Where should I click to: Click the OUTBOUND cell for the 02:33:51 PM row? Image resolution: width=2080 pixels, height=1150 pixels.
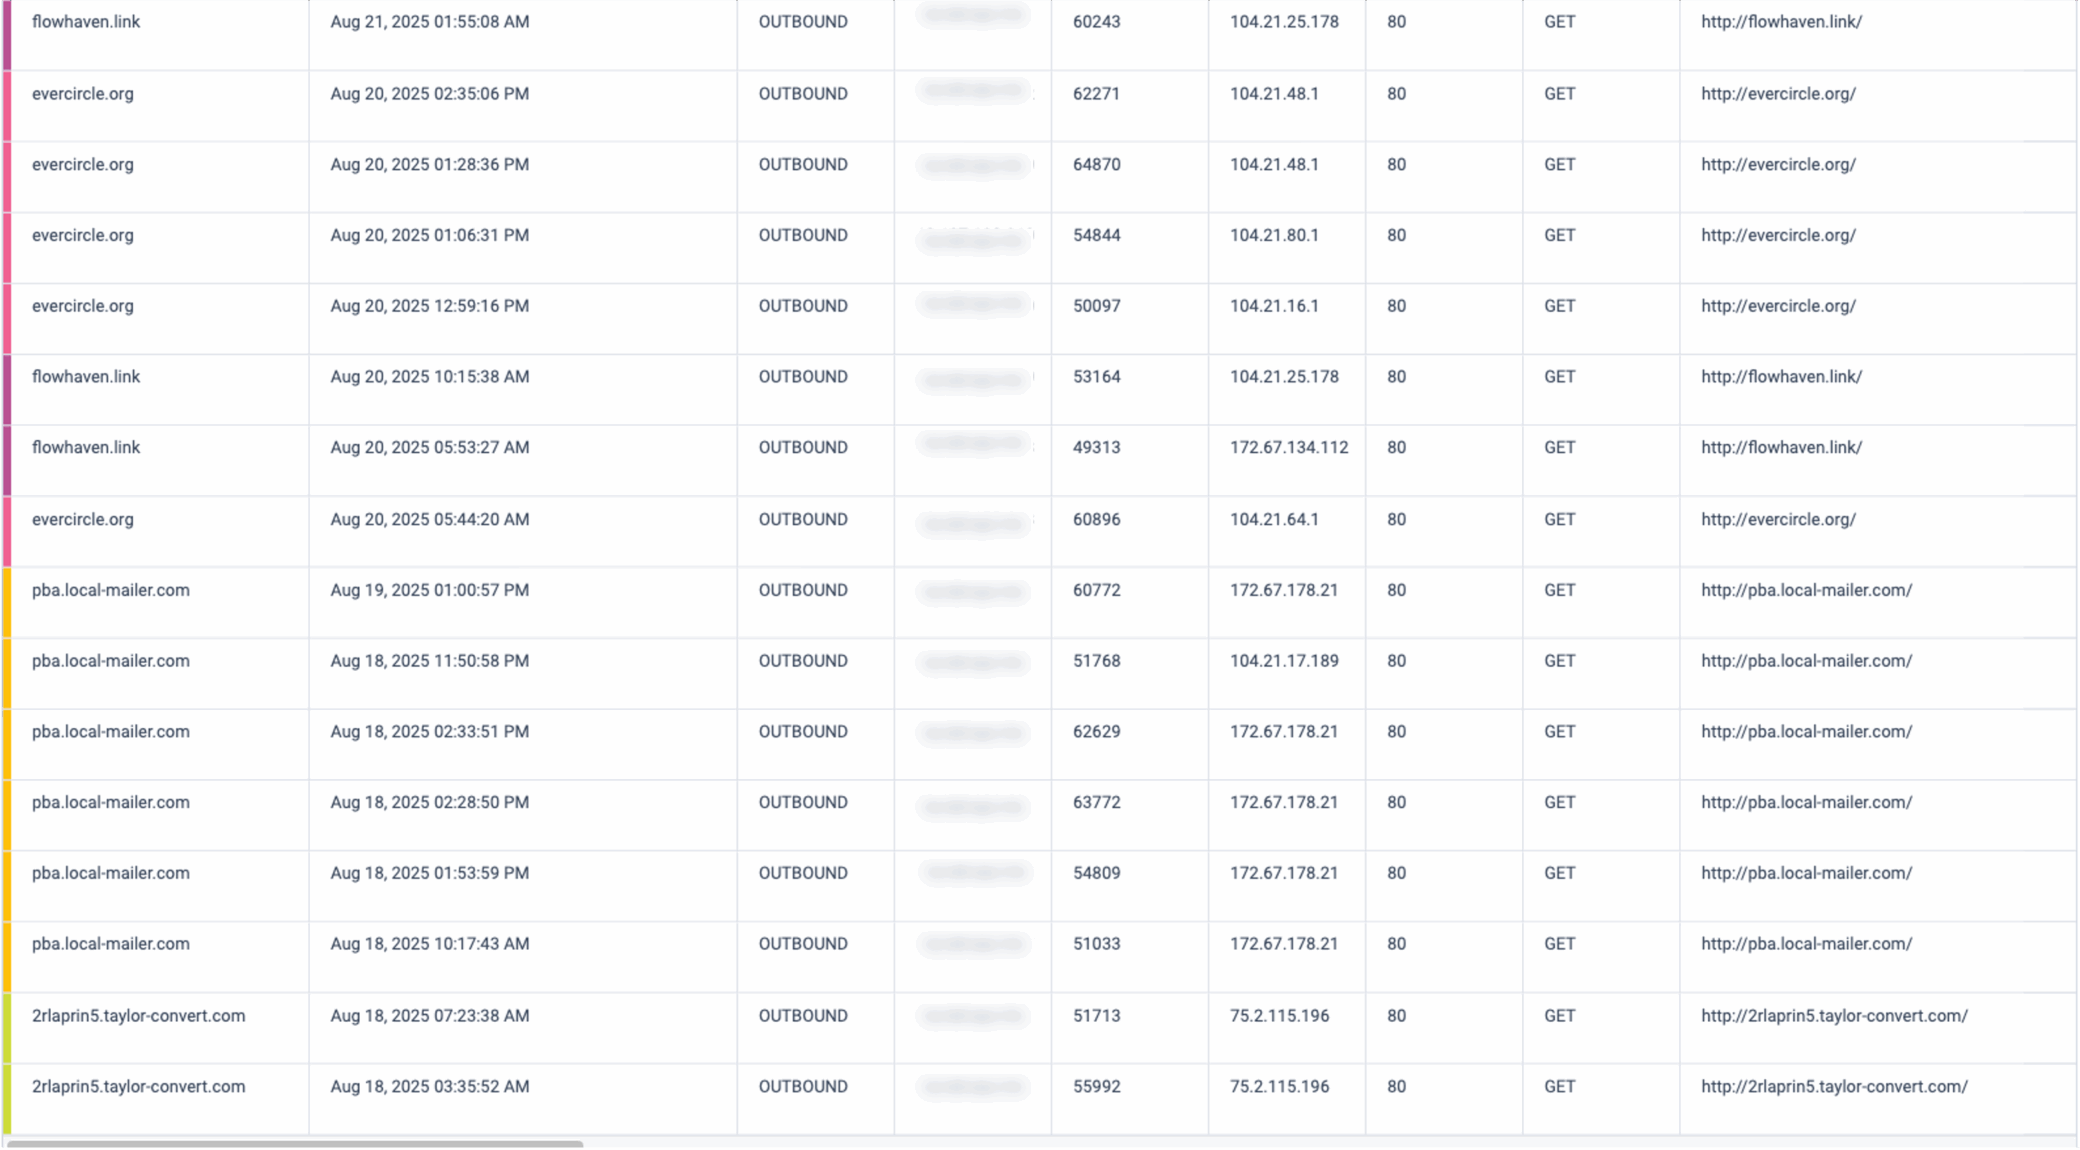[x=803, y=732]
